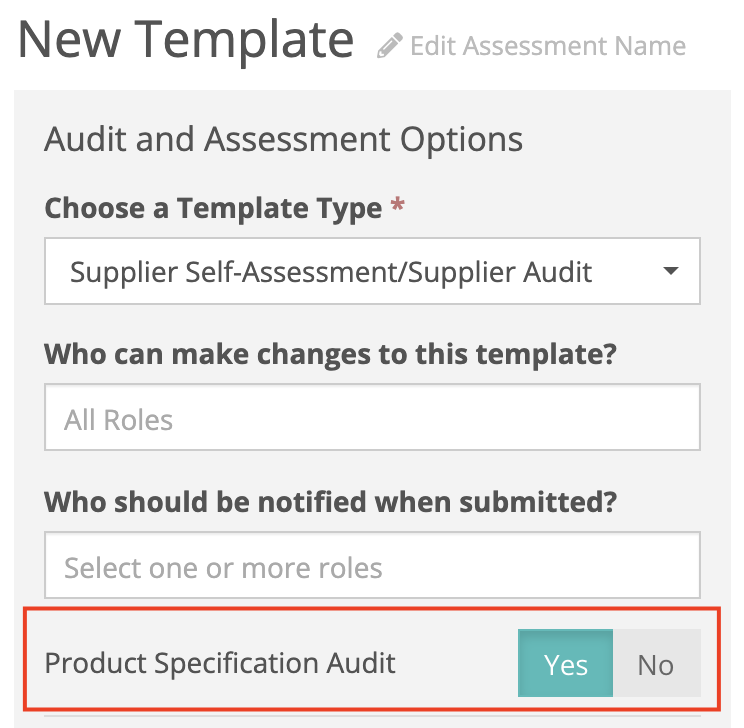This screenshot has height=728, width=744.
Task: Click the right end of the All Roles field
Action: tap(670, 419)
